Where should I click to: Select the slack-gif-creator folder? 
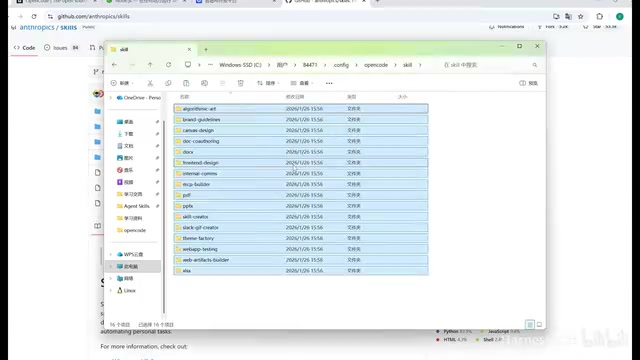click(x=301, y=227)
